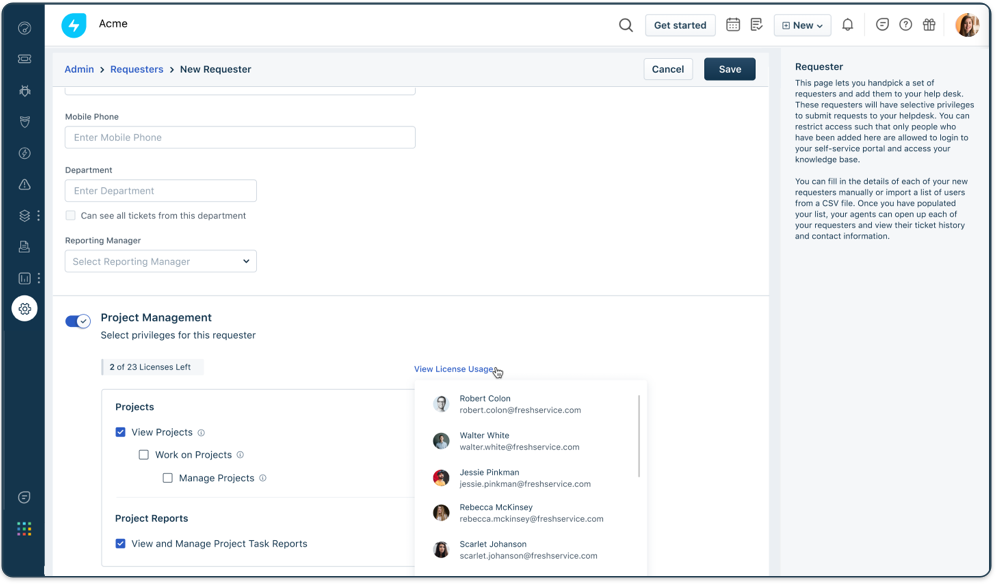Uncheck the View Projects checkbox
999x586 pixels.
pyautogui.click(x=121, y=432)
